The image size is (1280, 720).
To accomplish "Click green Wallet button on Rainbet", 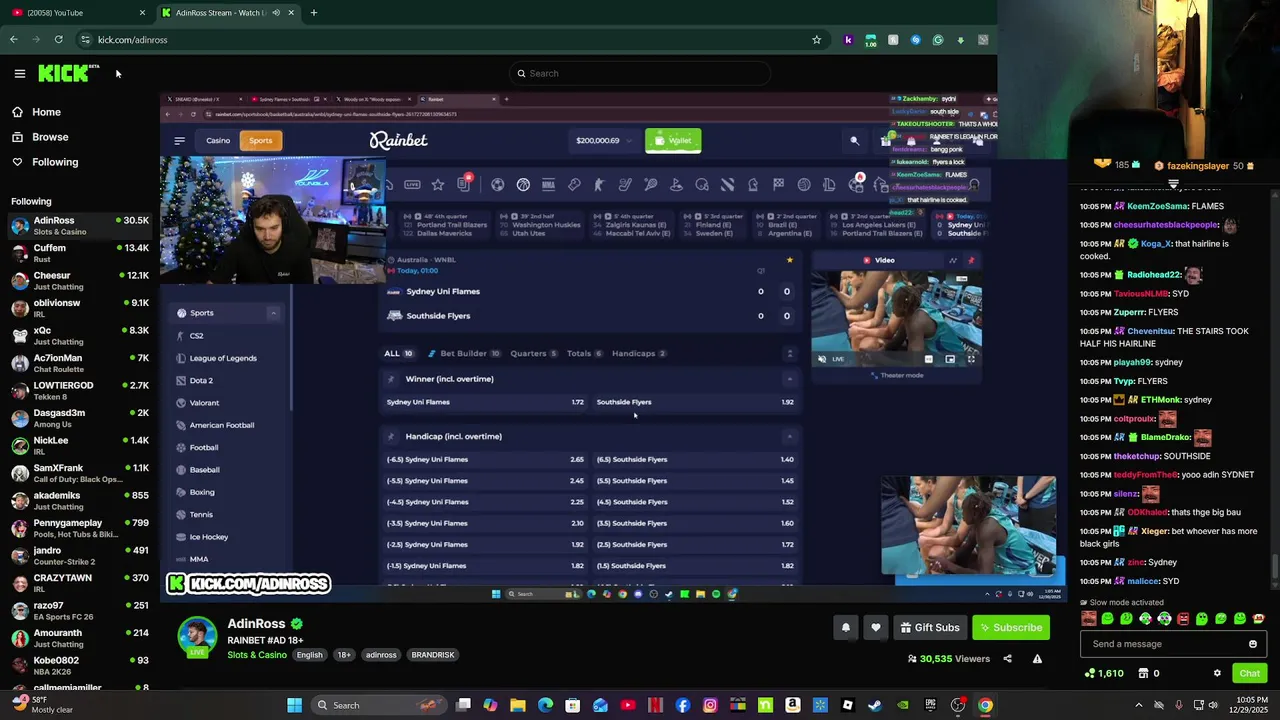I will [x=673, y=140].
